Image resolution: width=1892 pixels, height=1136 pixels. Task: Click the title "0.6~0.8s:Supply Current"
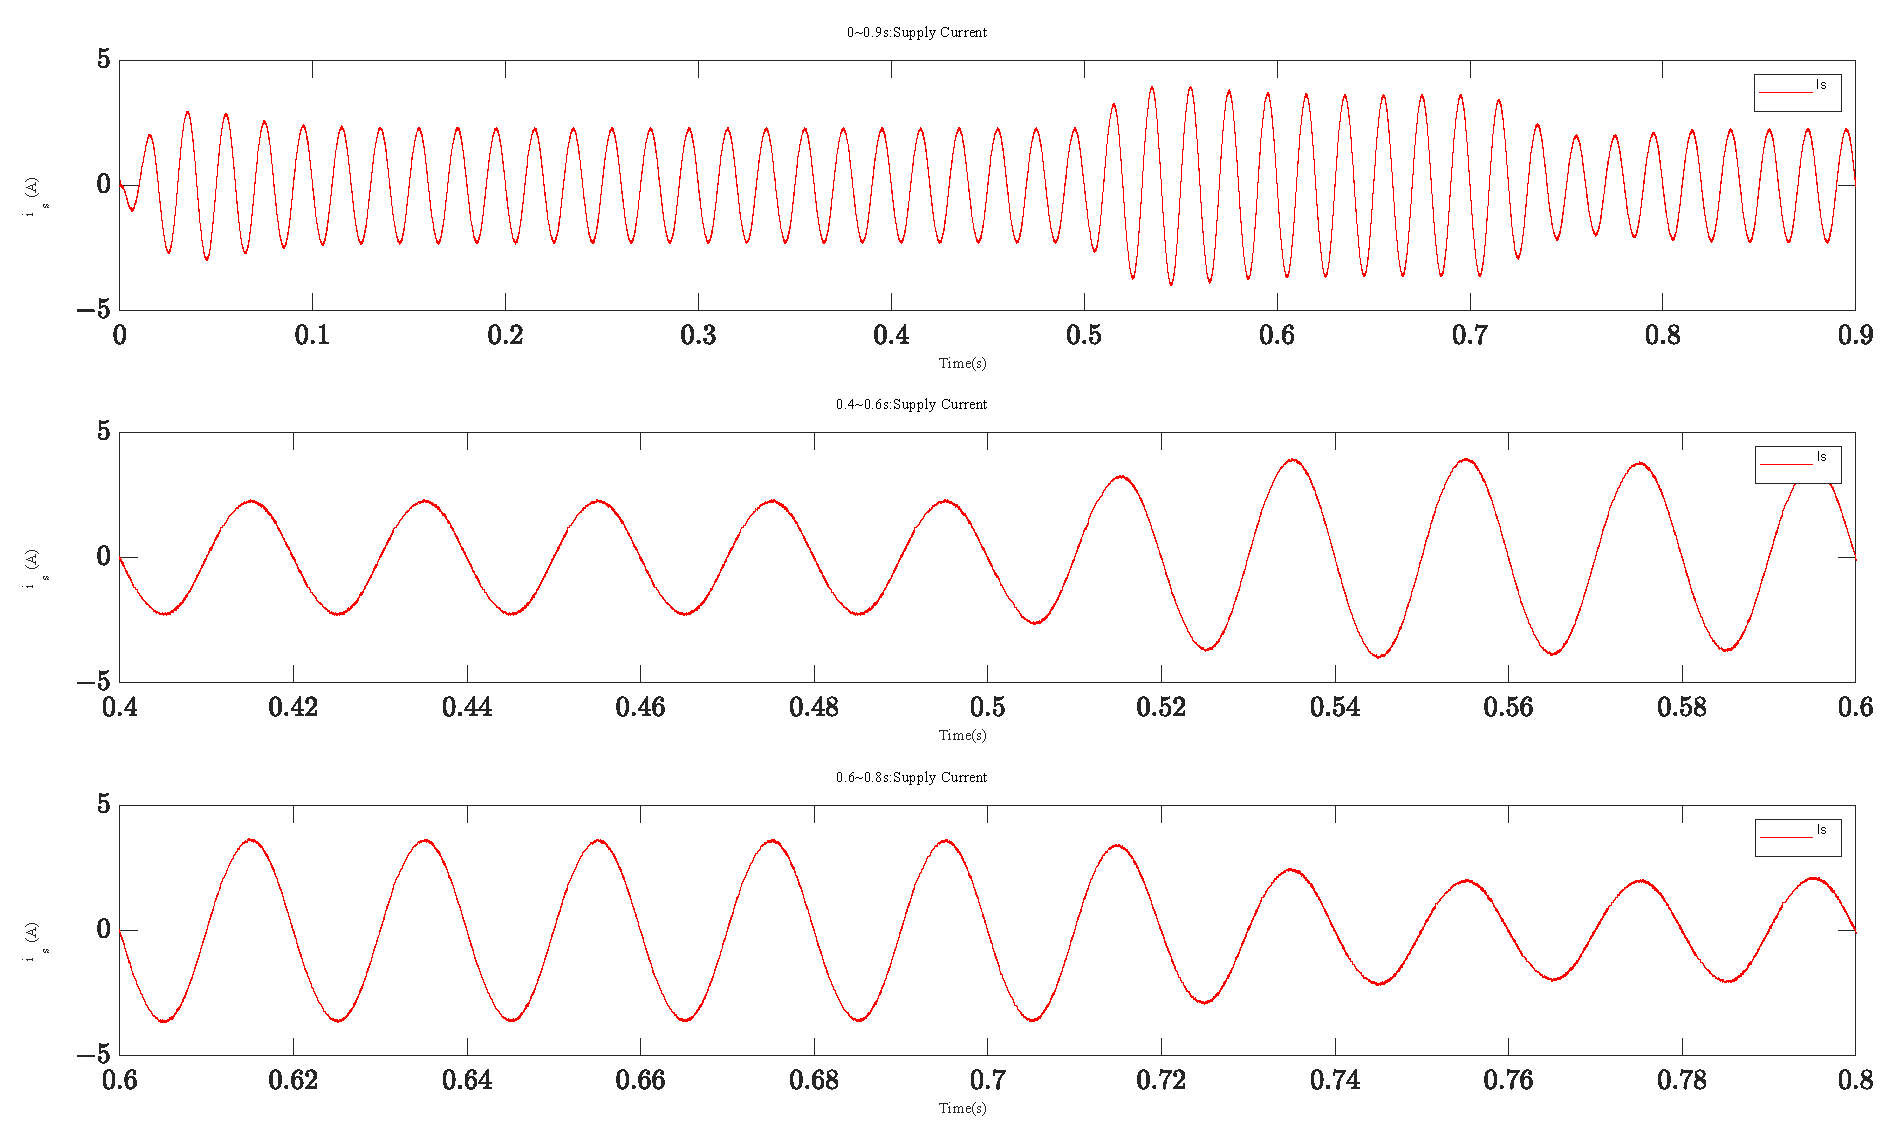click(911, 777)
